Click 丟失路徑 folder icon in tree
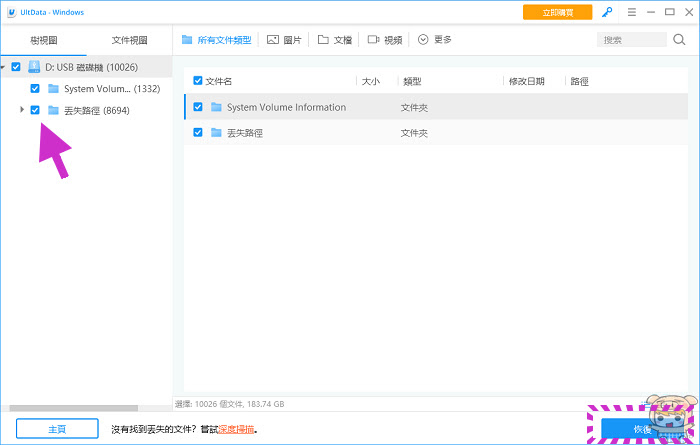Viewport: 700px width, 445px height. pos(54,110)
